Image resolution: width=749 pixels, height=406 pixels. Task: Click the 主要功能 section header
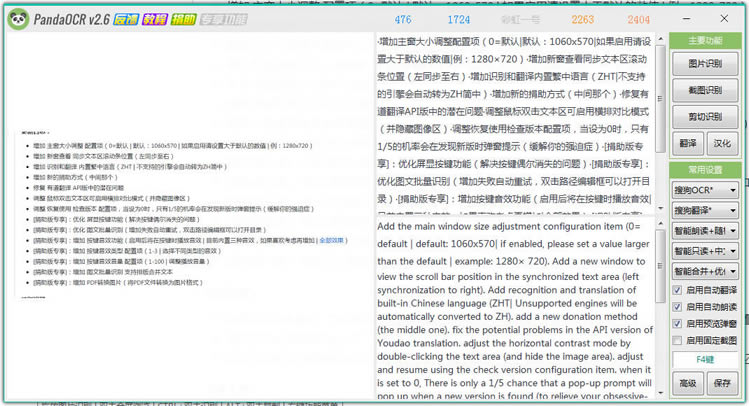pos(705,41)
